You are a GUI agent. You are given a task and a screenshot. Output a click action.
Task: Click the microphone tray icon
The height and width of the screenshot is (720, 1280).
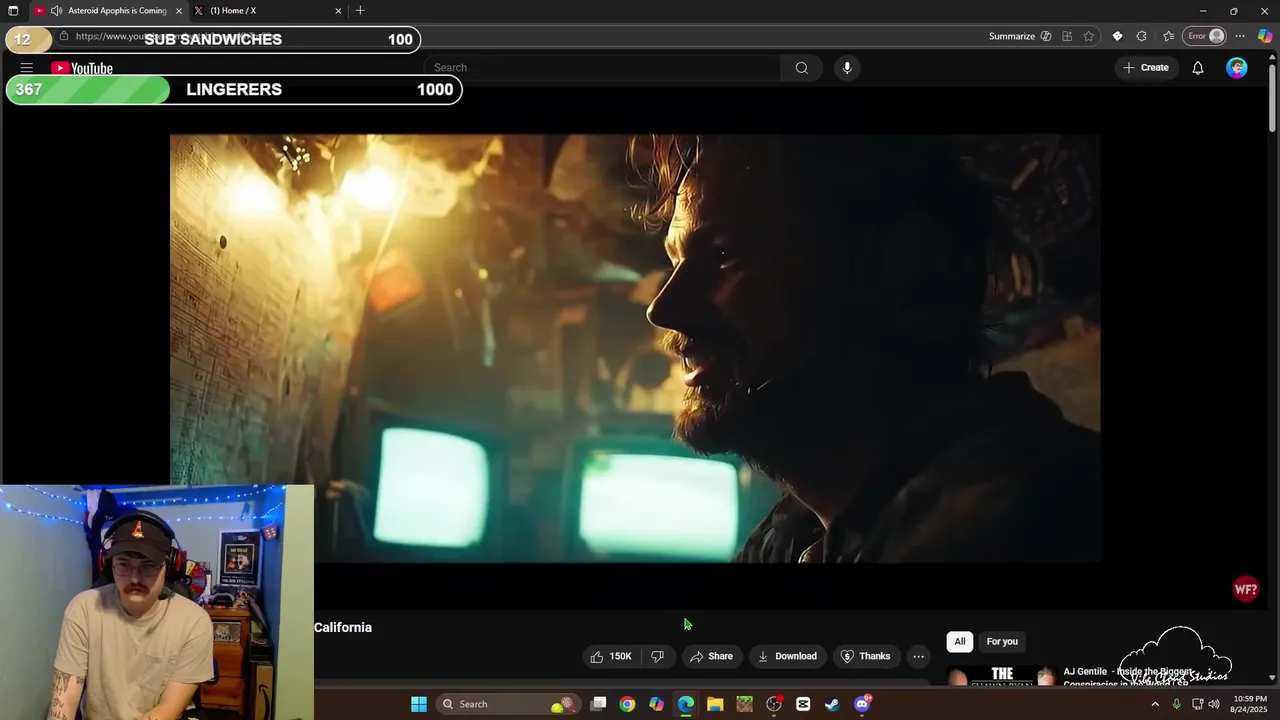coord(1176,704)
